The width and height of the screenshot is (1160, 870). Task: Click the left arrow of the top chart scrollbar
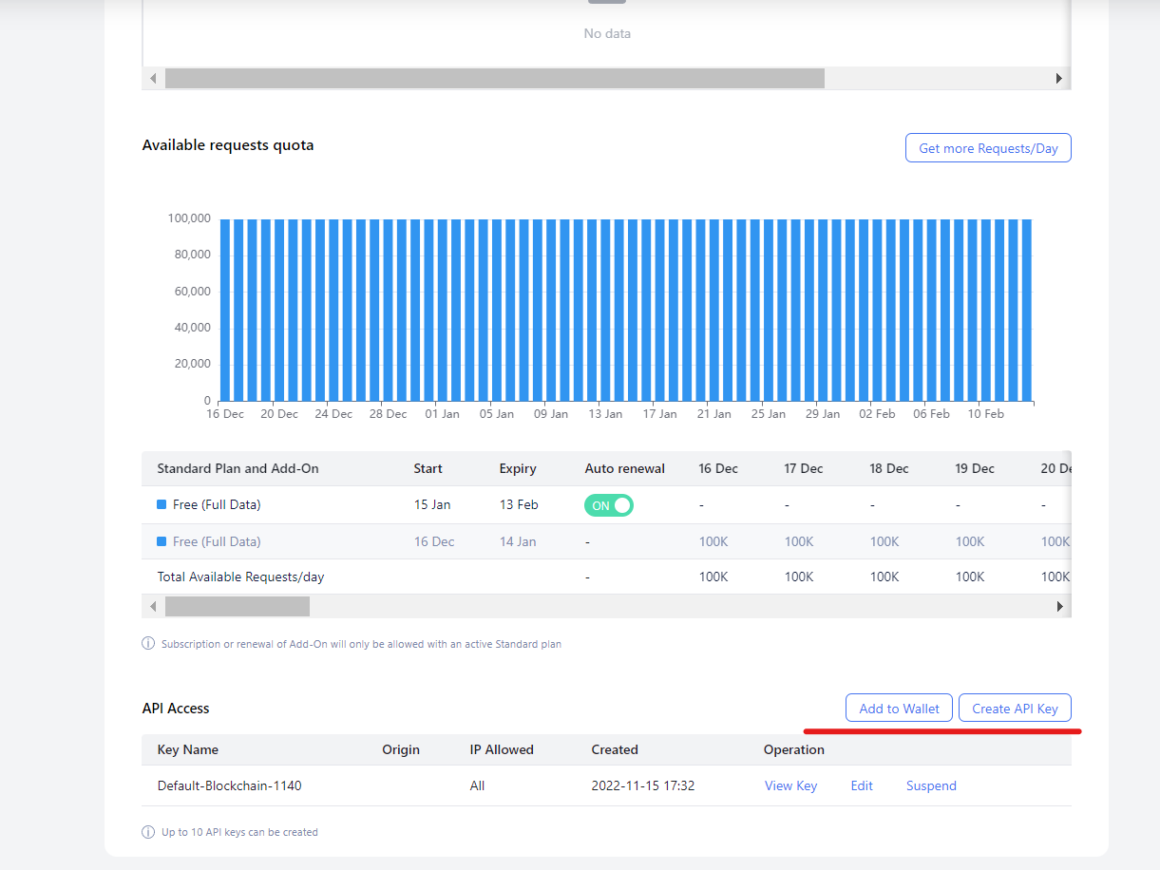(x=152, y=78)
